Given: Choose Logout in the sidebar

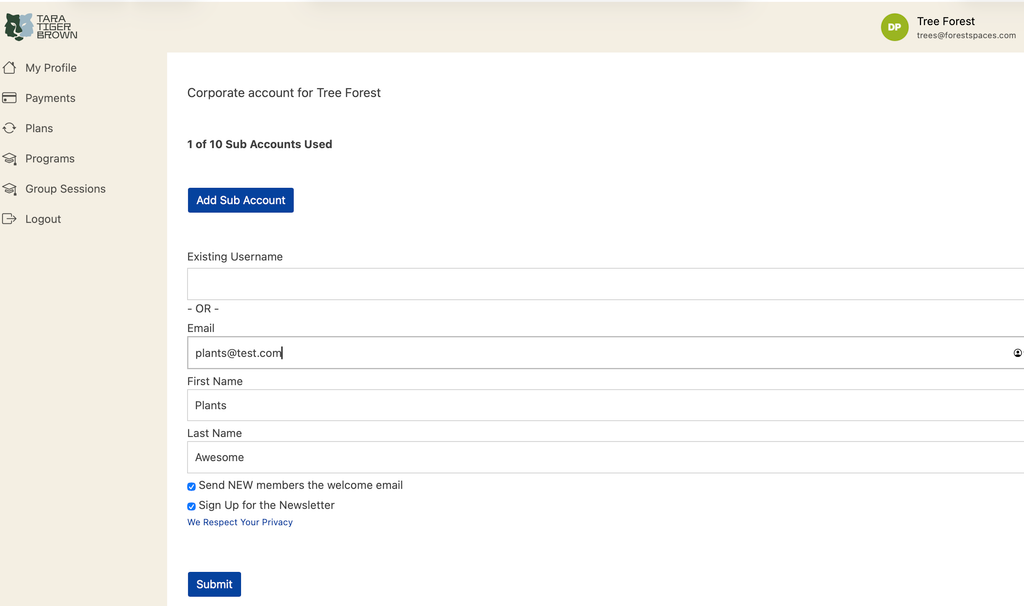Looking at the screenshot, I should click(43, 219).
